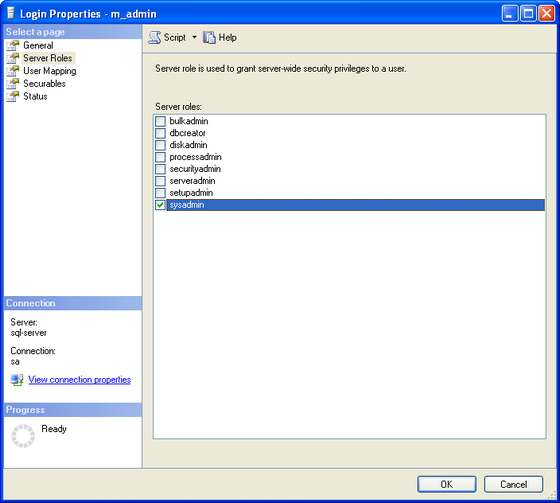Screen dimensions: 560x503
Task: Click the Script toolbar icon
Action: click(155, 38)
